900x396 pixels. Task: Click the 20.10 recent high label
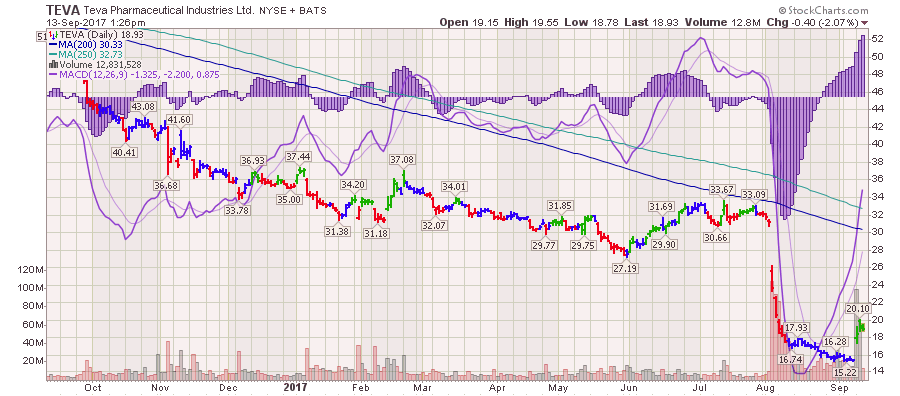click(x=858, y=308)
